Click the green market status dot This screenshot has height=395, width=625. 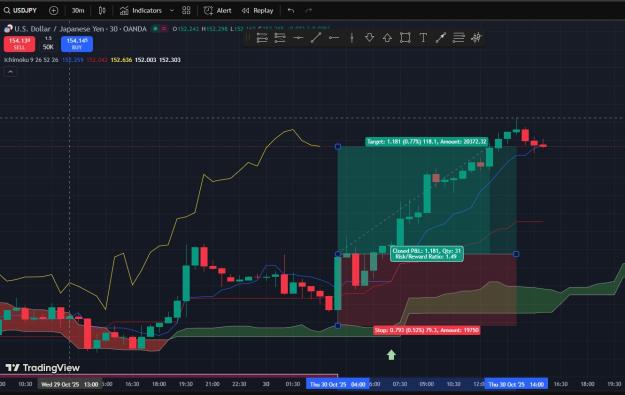click(x=155, y=29)
